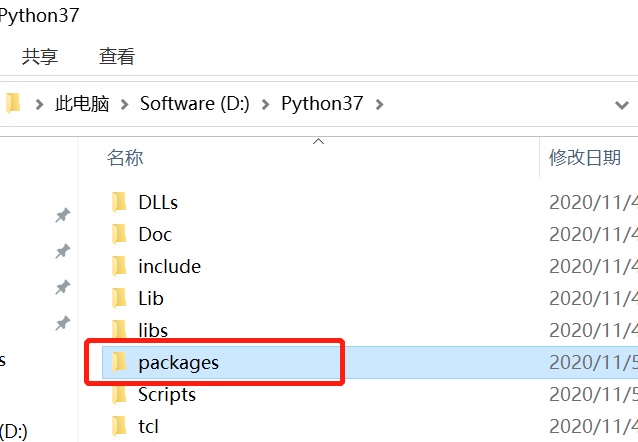638x442 pixels.
Task: Click the Lib folder icon
Action: 119,298
